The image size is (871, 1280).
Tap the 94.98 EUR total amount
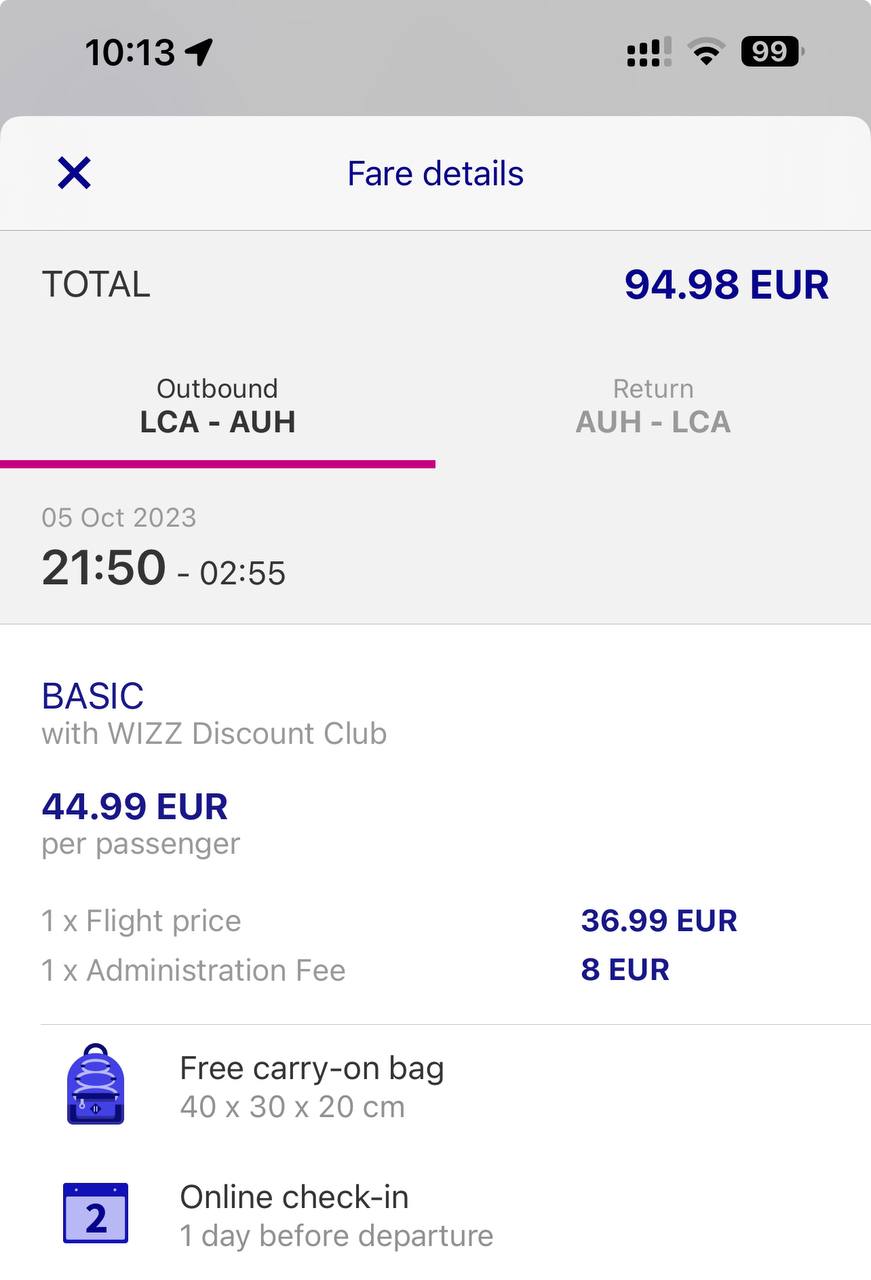pos(726,284)
